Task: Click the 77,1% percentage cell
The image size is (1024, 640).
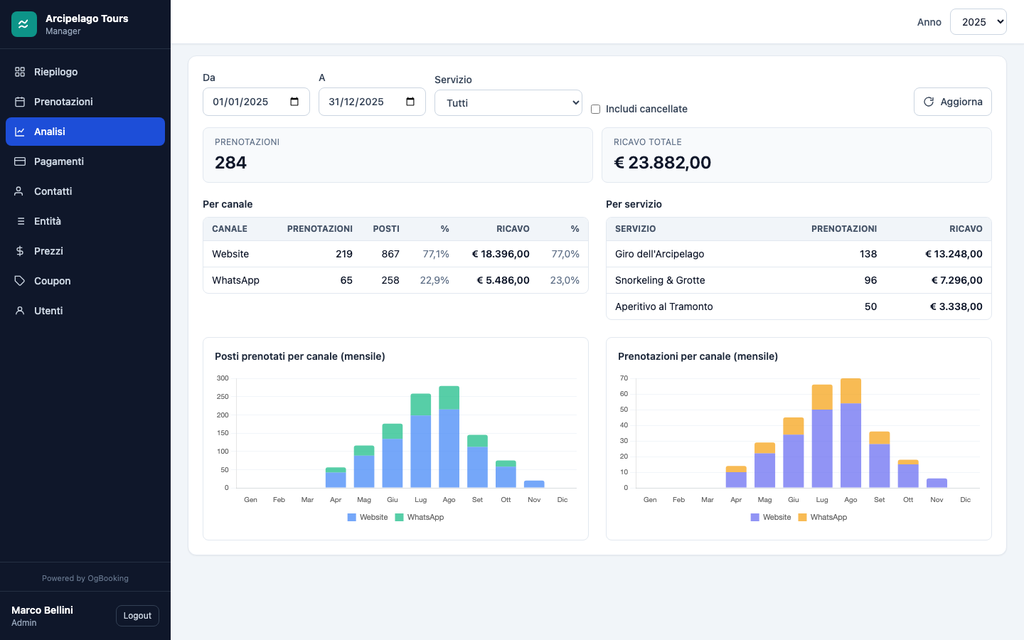Action: 436,254
